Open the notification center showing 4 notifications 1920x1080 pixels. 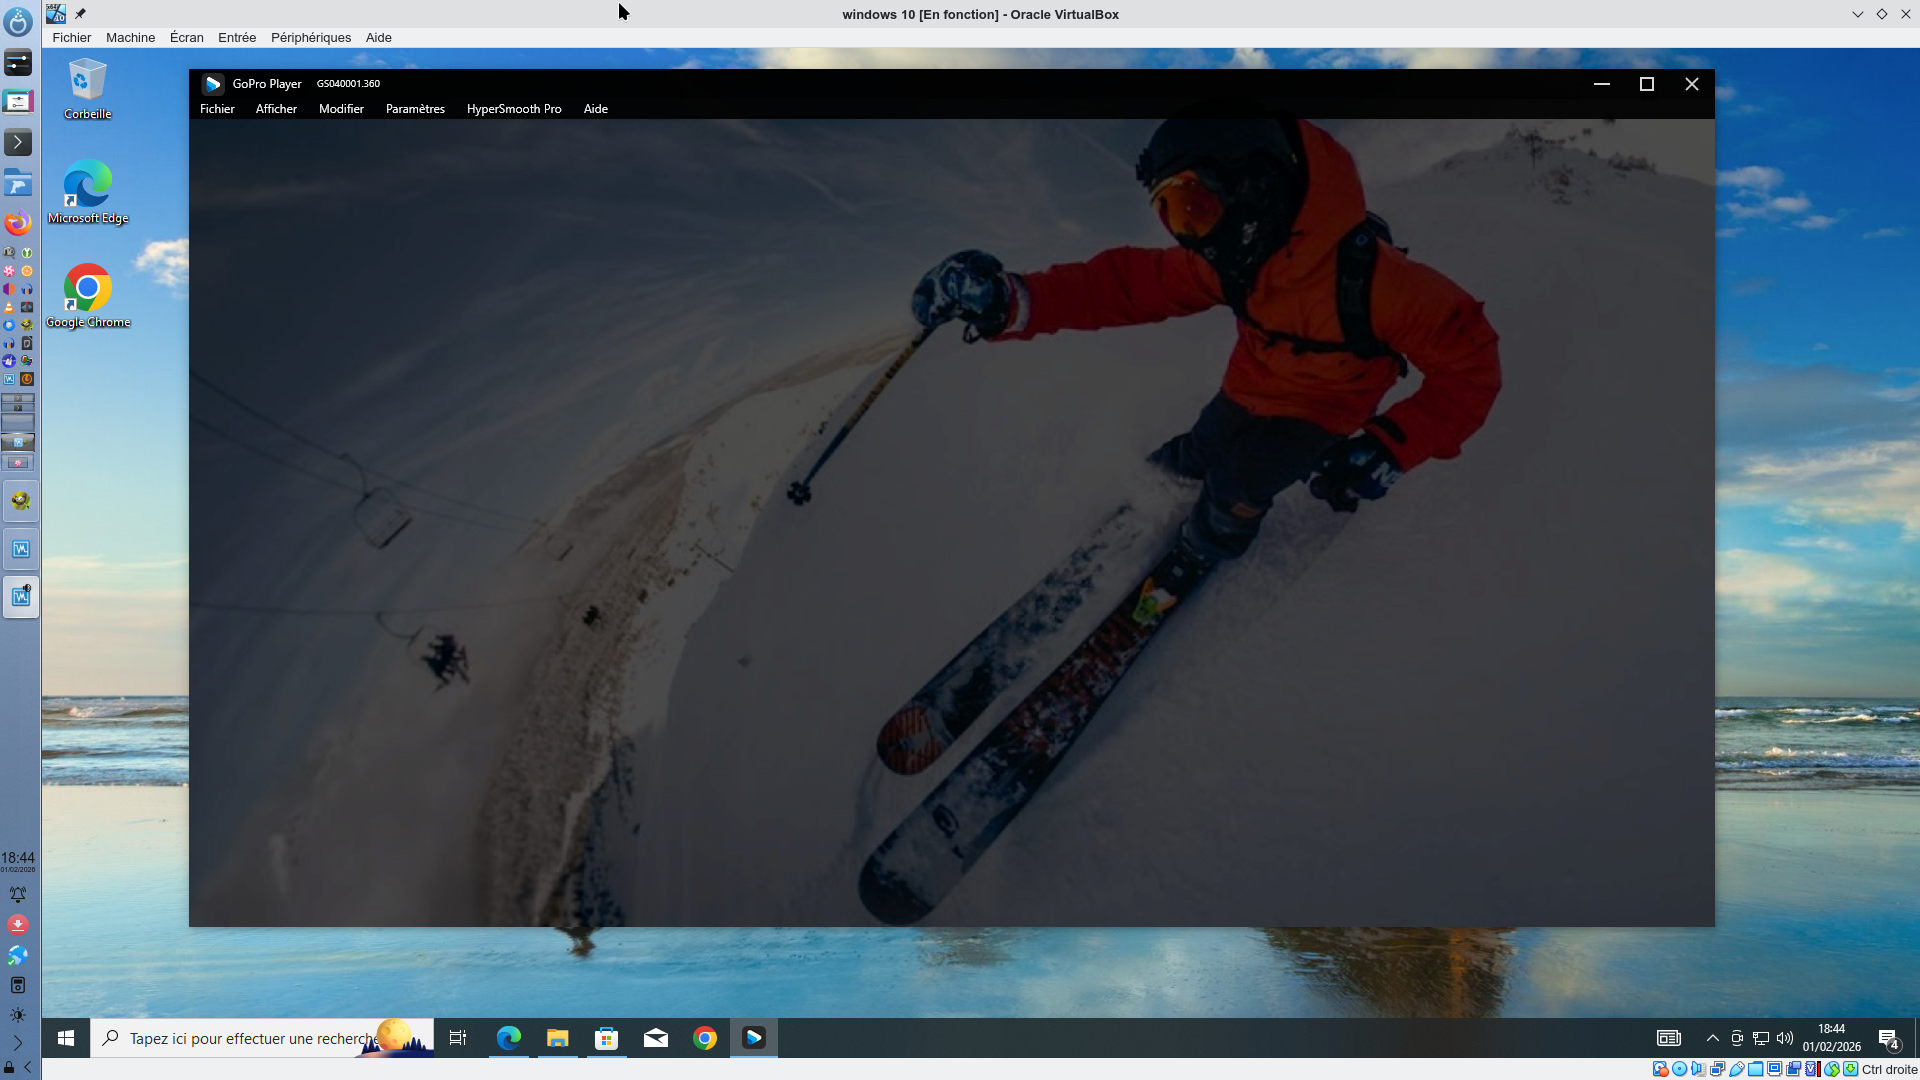pos(1893,1038)
